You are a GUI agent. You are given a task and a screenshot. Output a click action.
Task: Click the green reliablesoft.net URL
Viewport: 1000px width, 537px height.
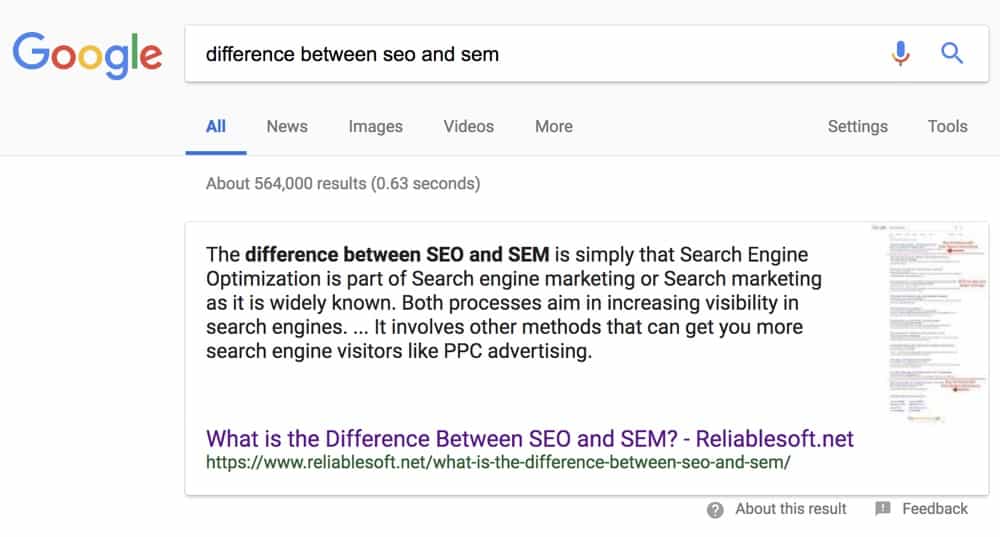point(498,463)
